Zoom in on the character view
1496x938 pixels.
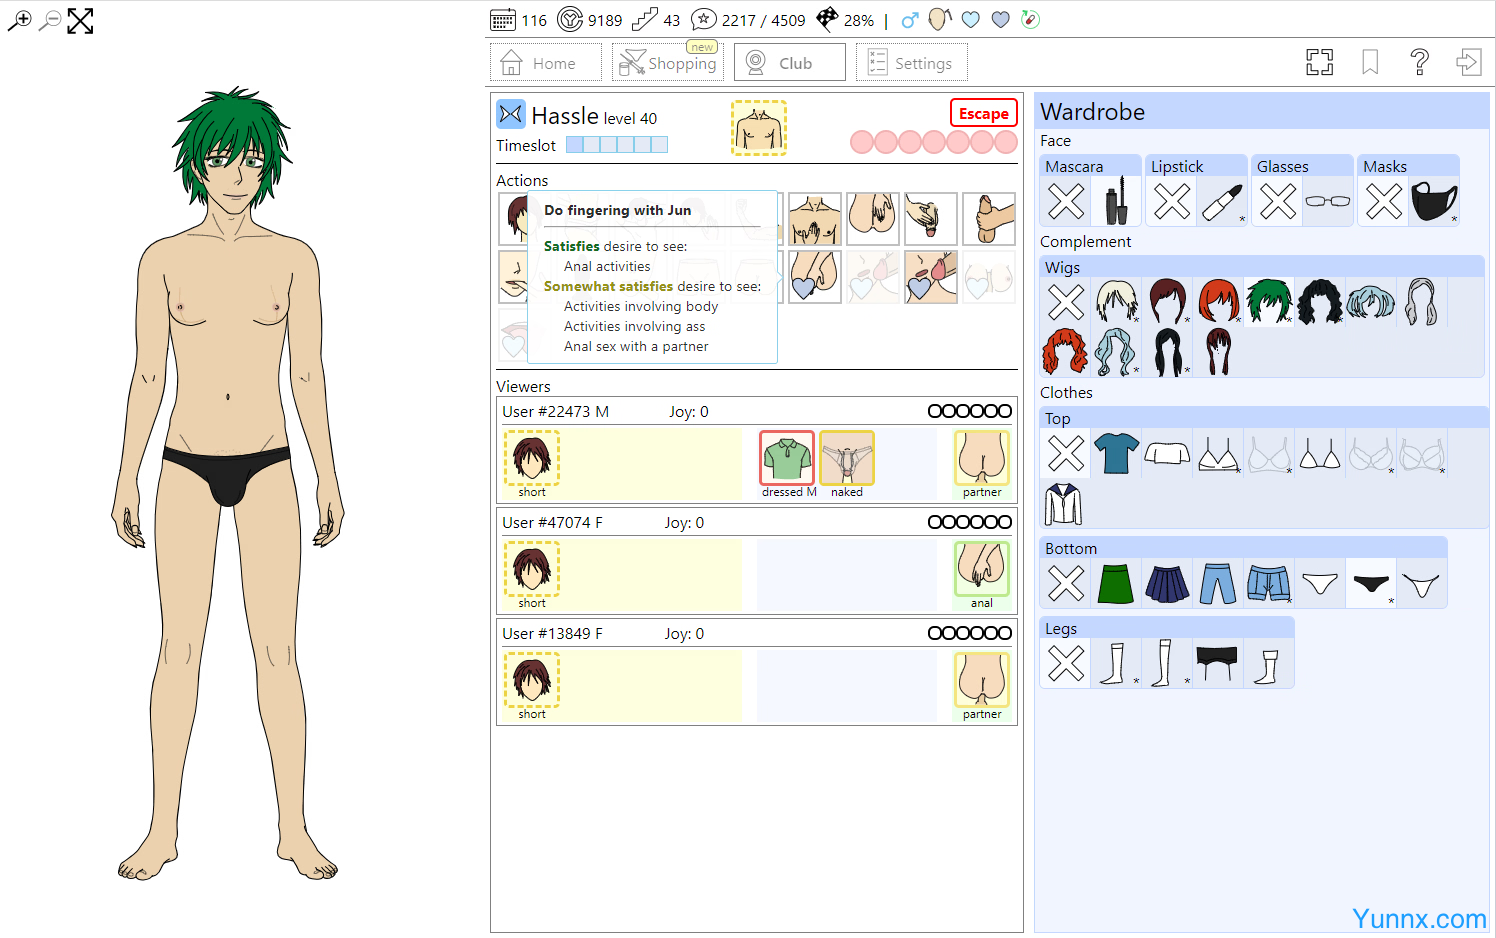(19, 20)
